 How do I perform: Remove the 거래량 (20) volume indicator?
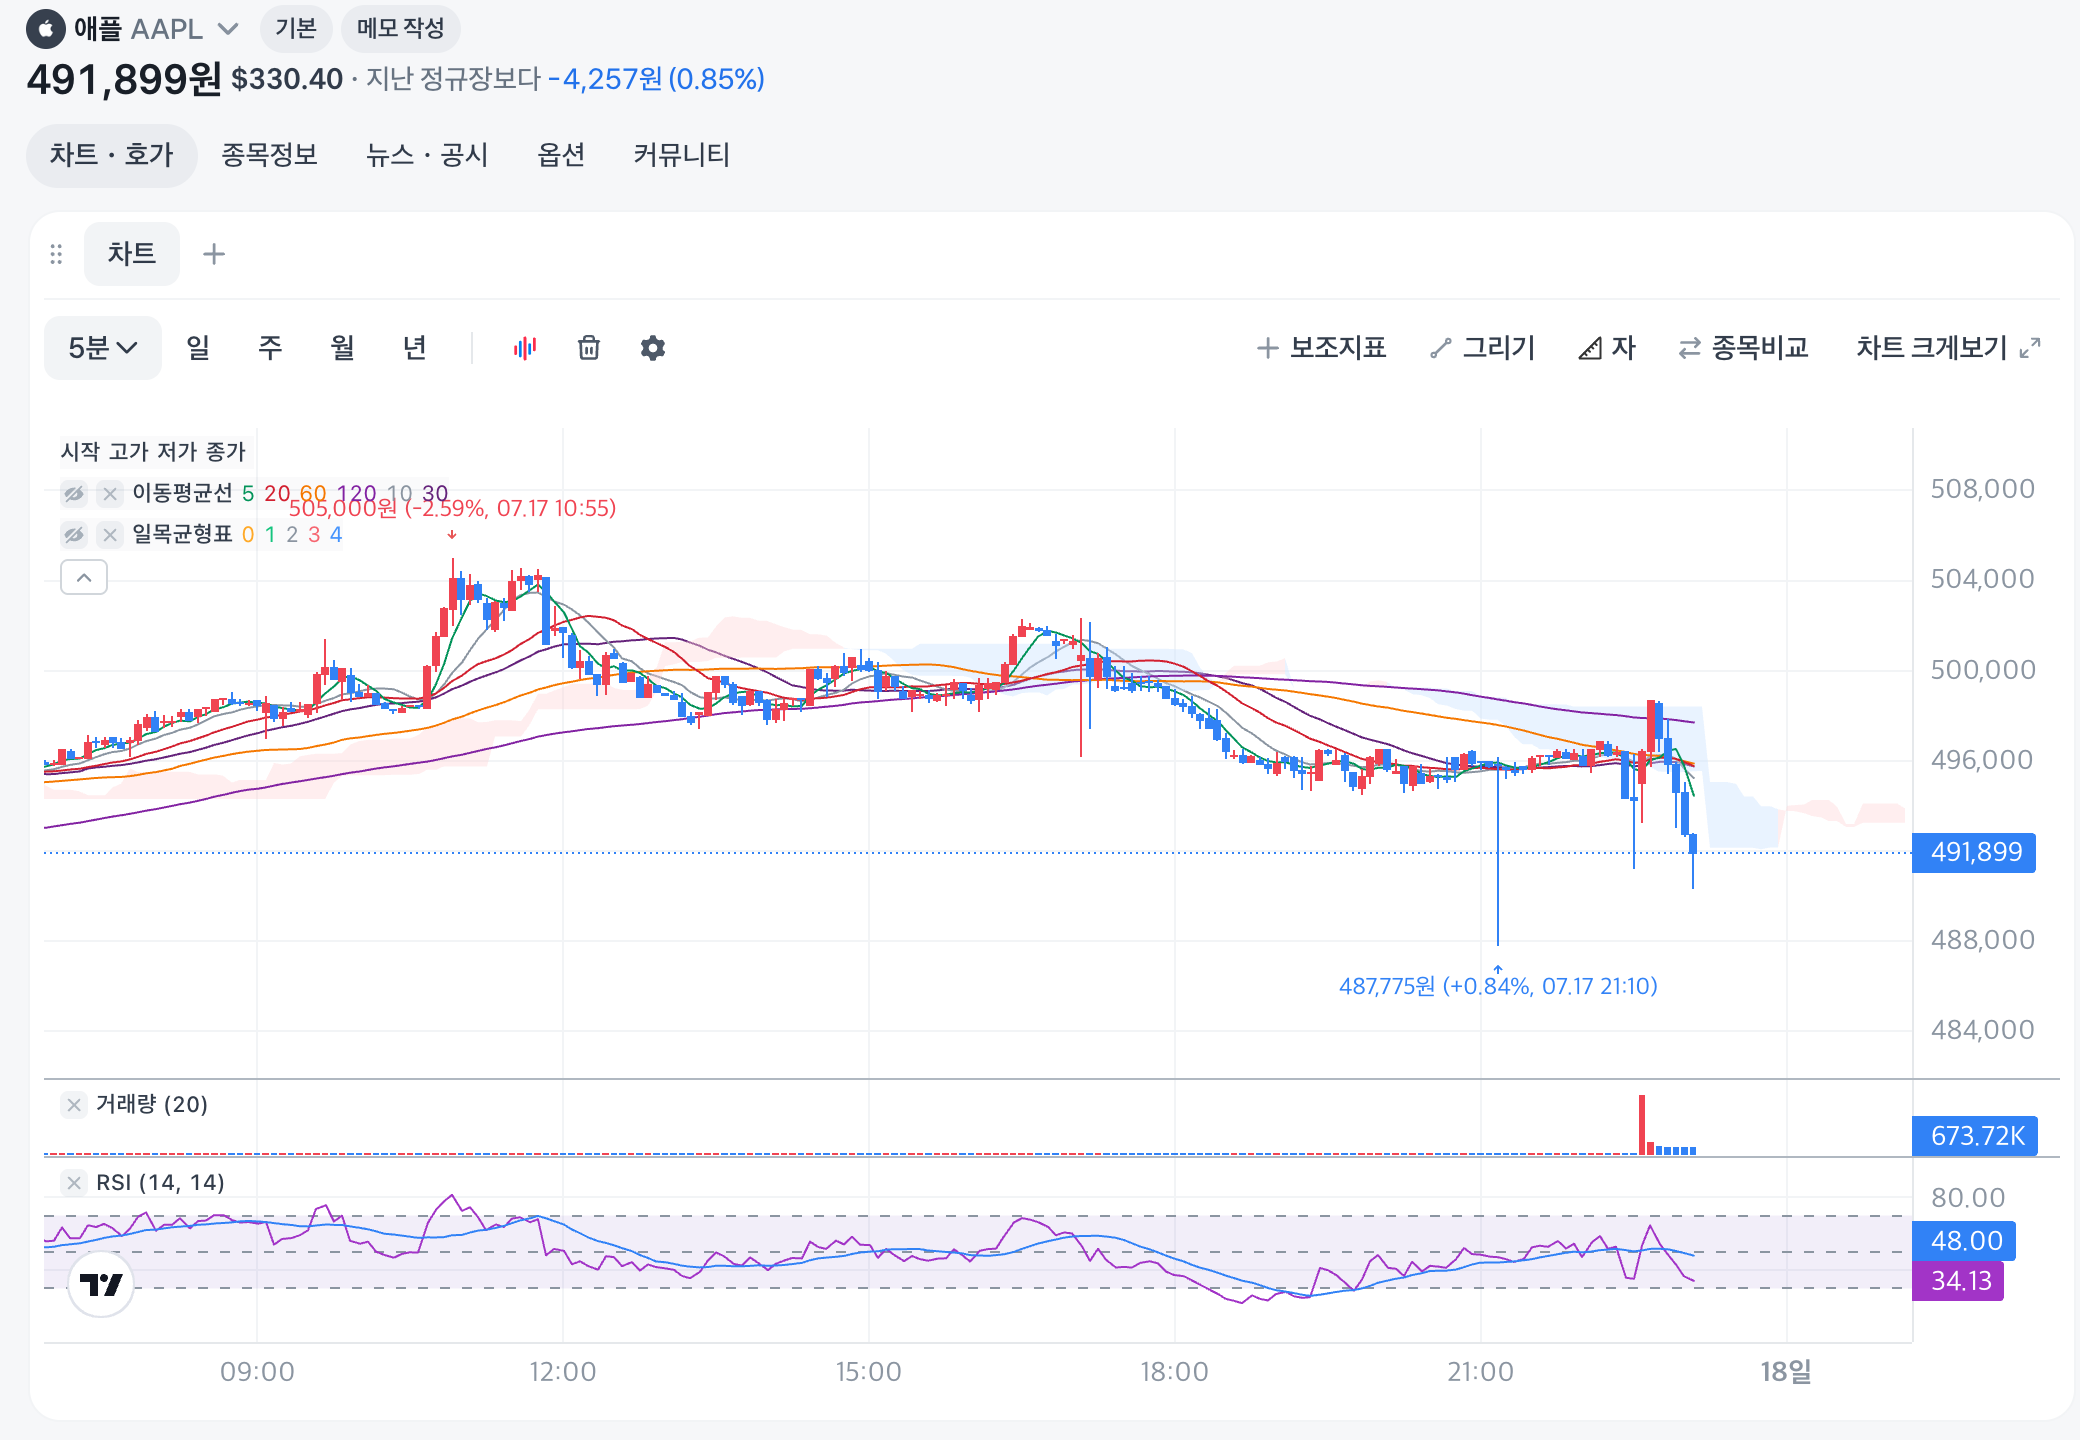coord(74,1104)
